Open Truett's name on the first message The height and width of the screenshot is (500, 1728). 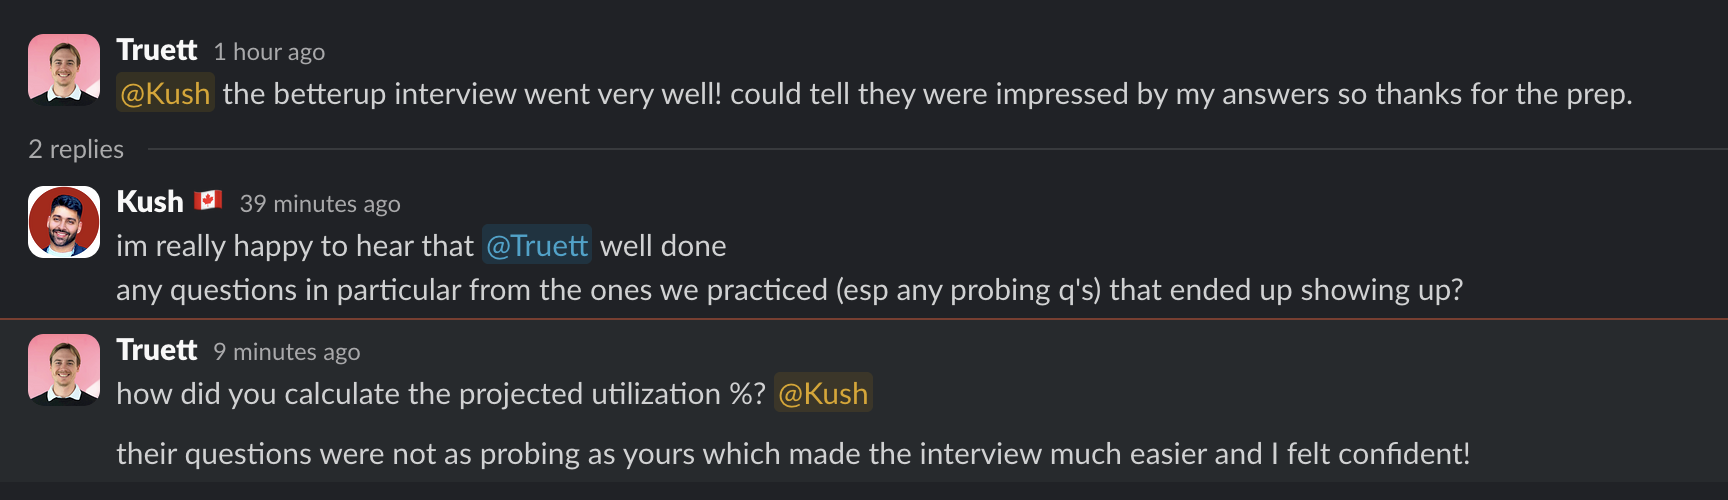coord(156,50)
